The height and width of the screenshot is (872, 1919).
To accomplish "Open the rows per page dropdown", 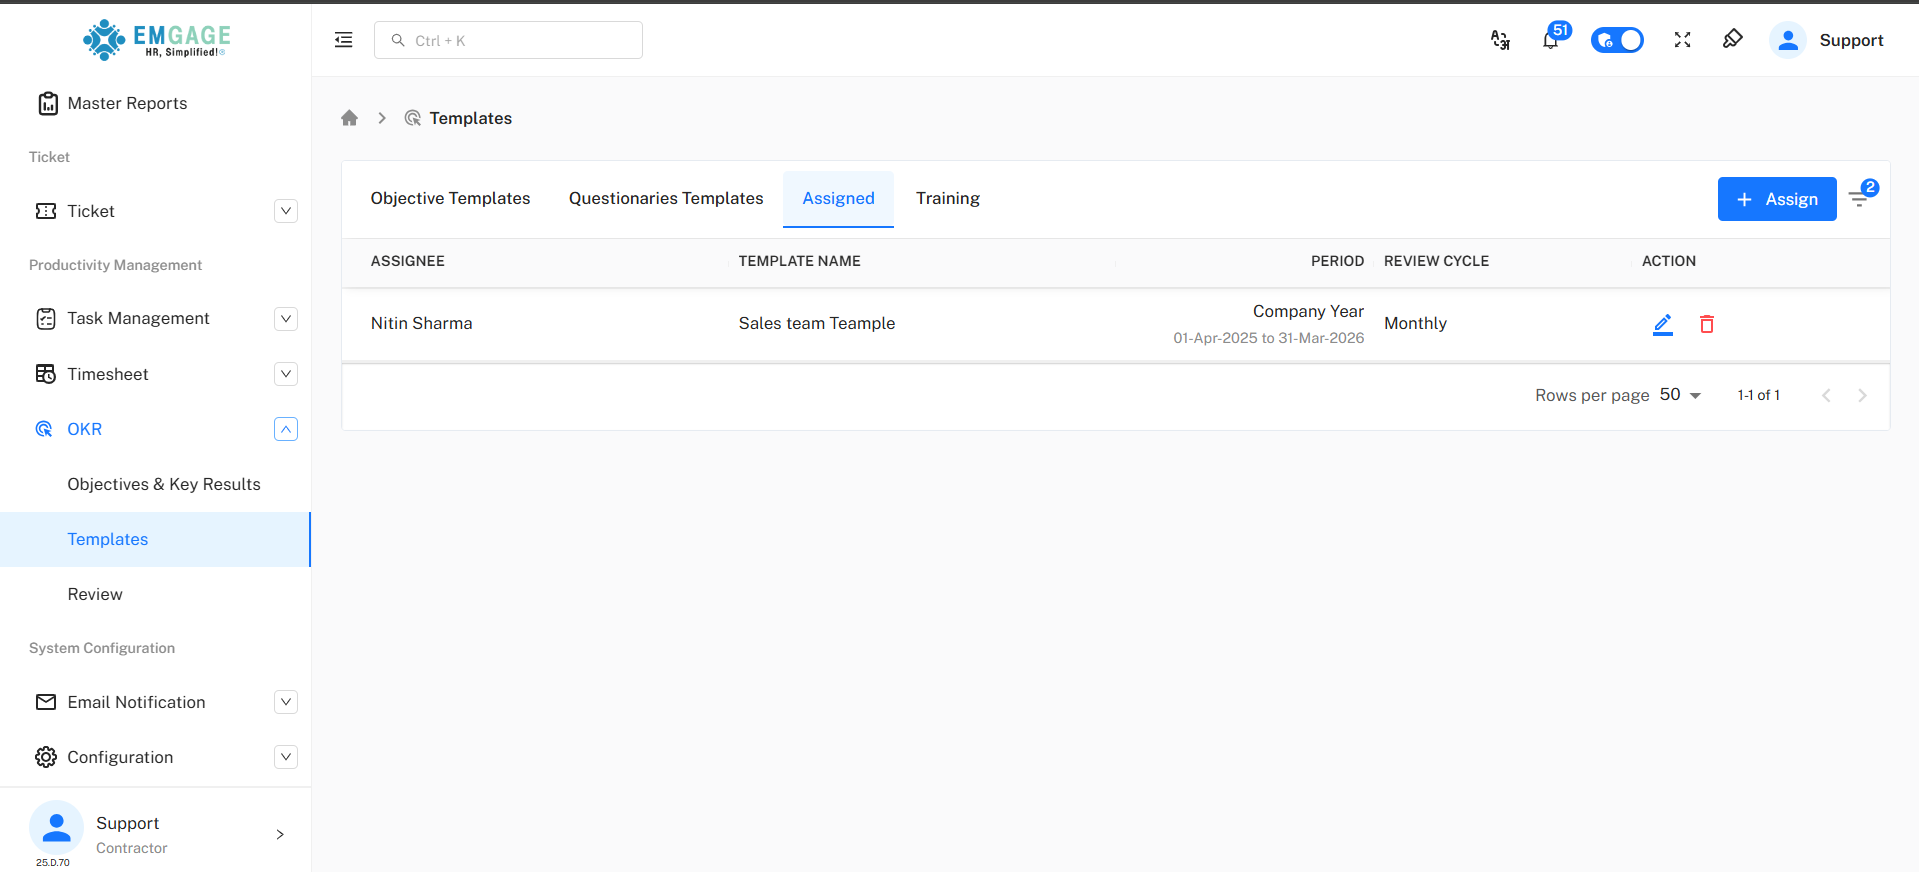I will click(x=1680, y=395).
